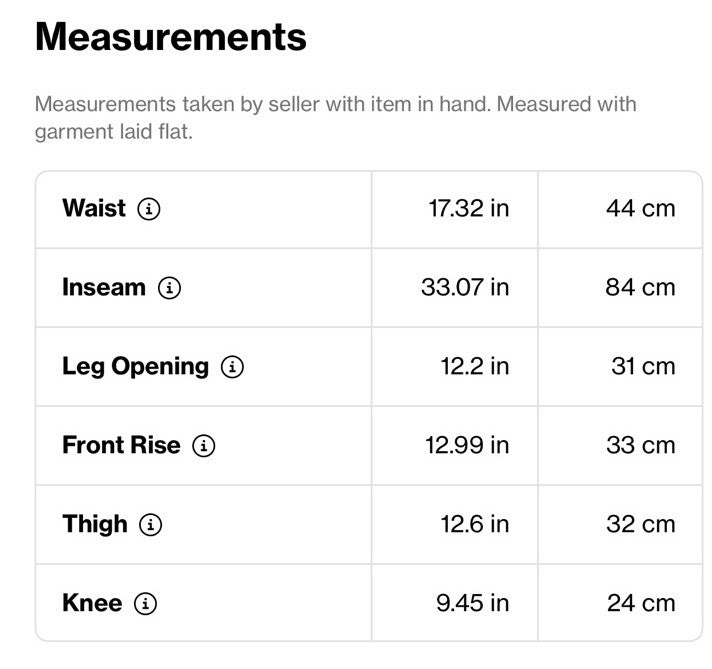
Task: Select the Thigh measurement label
Action: coord(95,525)
